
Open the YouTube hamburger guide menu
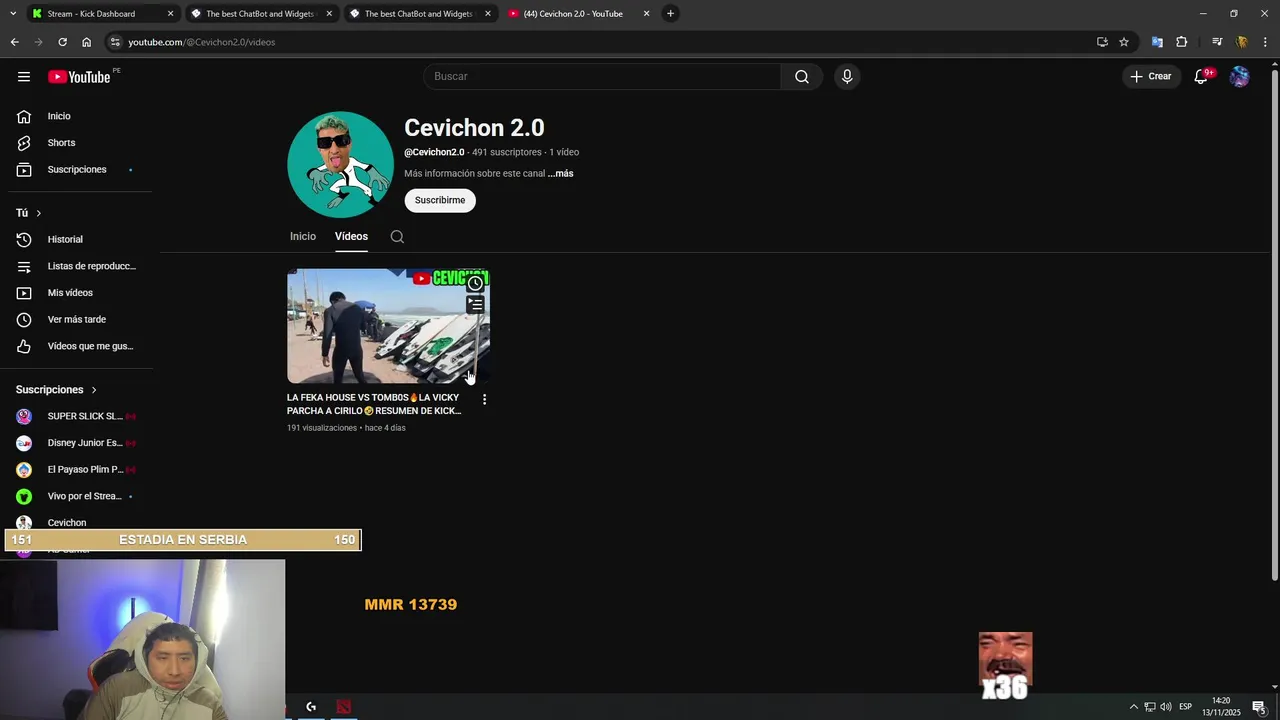click(24, 77)
